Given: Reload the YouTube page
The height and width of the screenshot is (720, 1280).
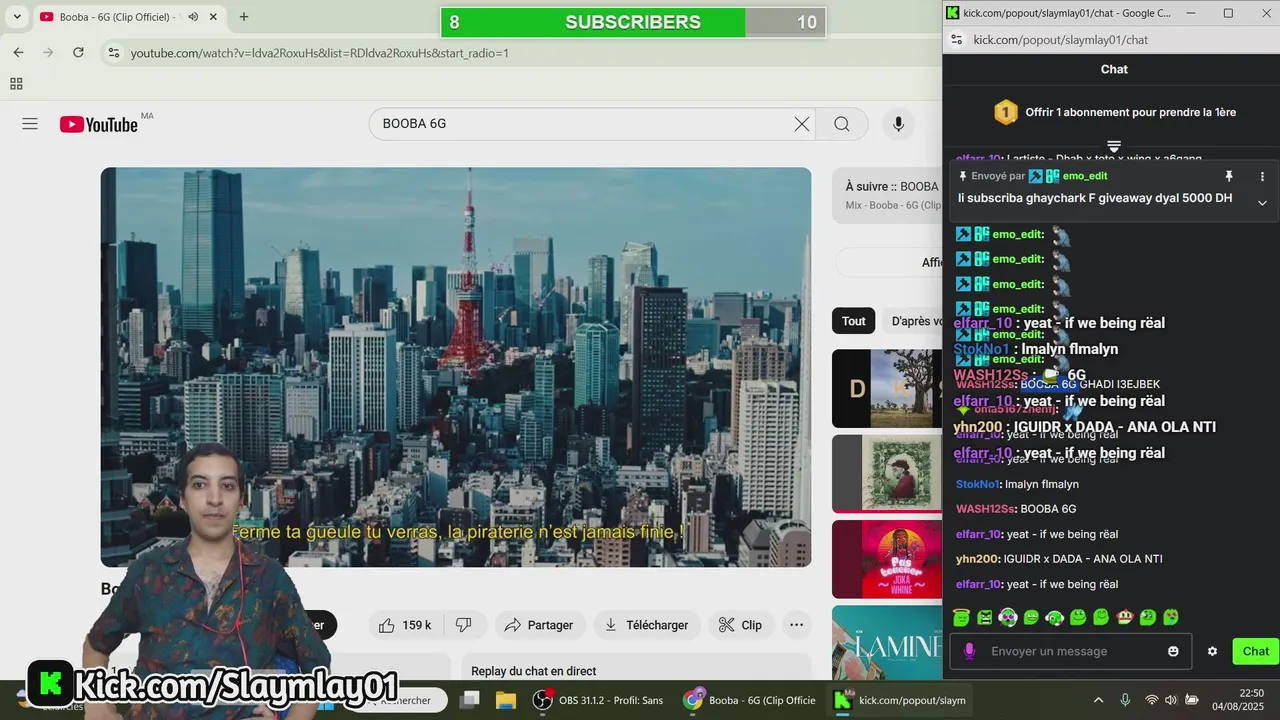Looking at the screenshot, I should (x=78, y=52).
